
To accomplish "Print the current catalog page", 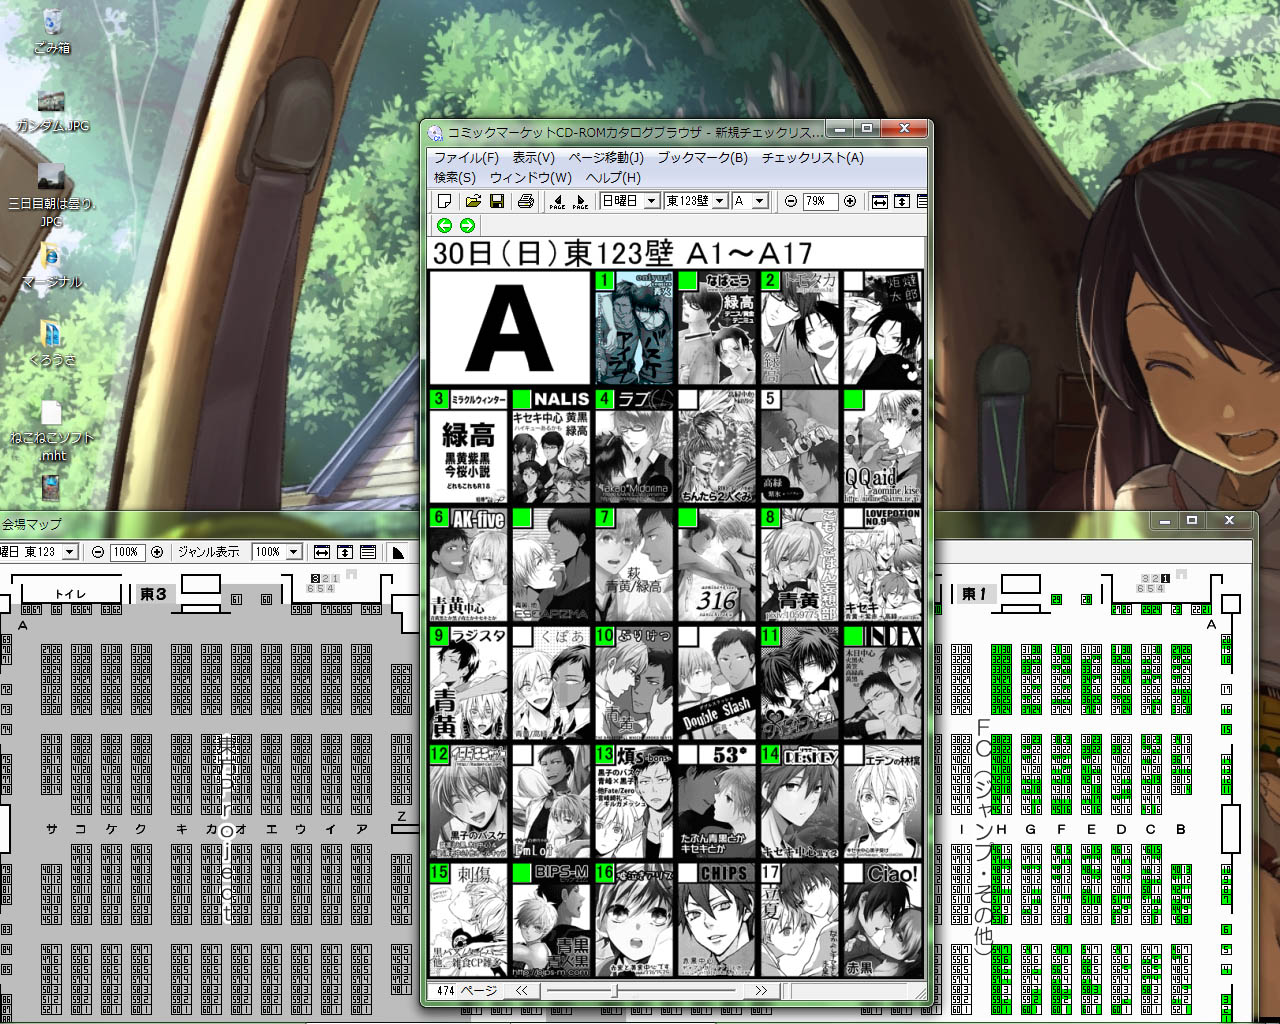I will [526, 201].
